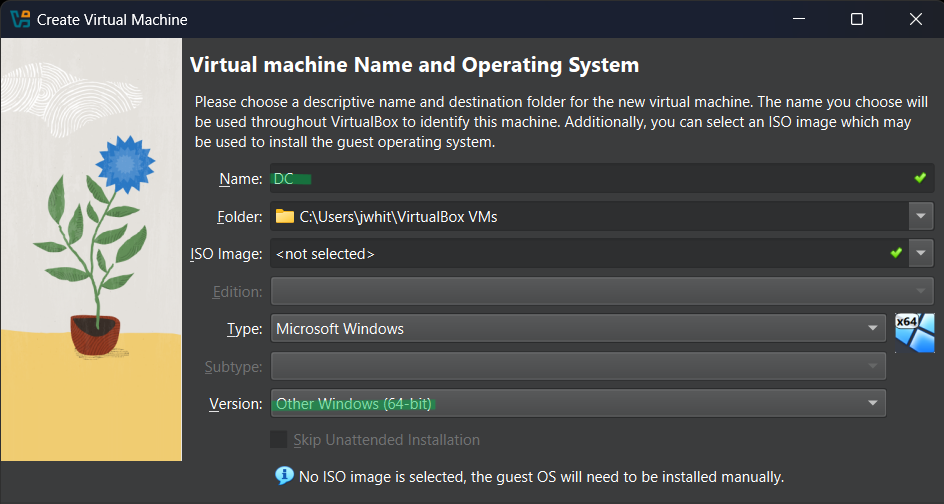Image resolution: width=944 pixels, height=504 pixels.
Task: Close the Create Virtual Machine window
Action: coord(915,19)
